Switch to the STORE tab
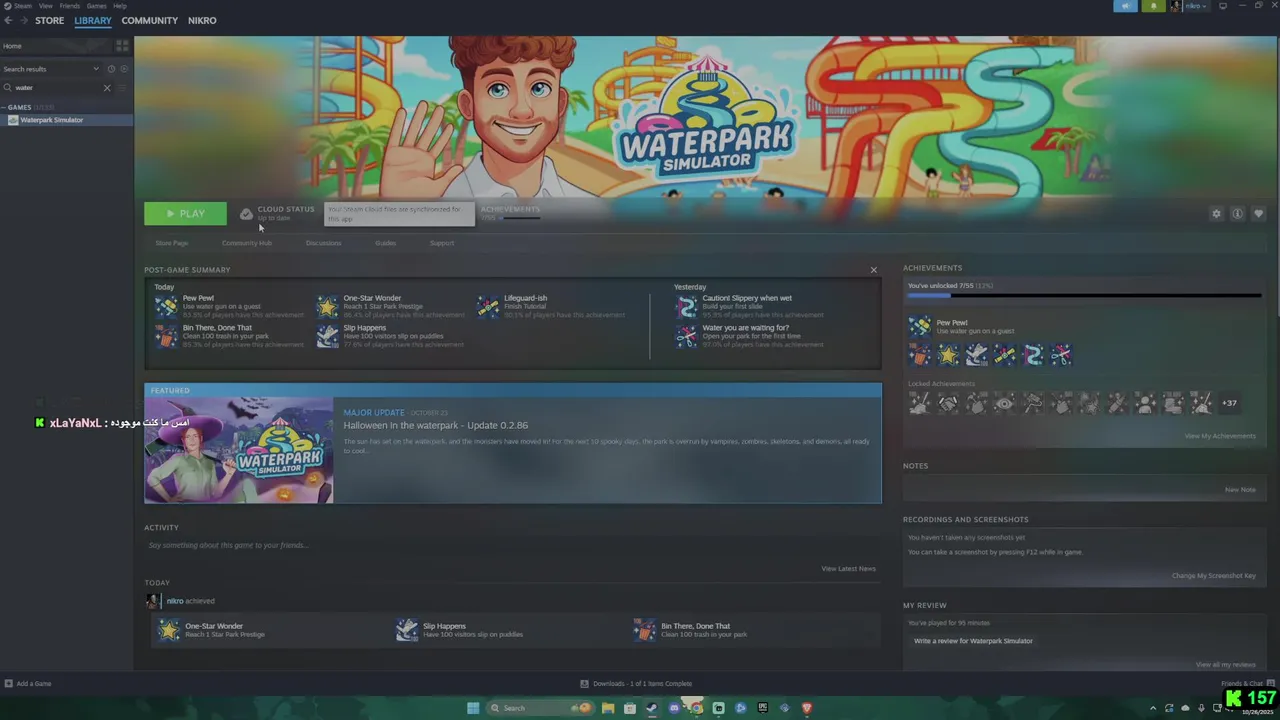Viewport: 1280px width, 720px height. click(49, 20)
